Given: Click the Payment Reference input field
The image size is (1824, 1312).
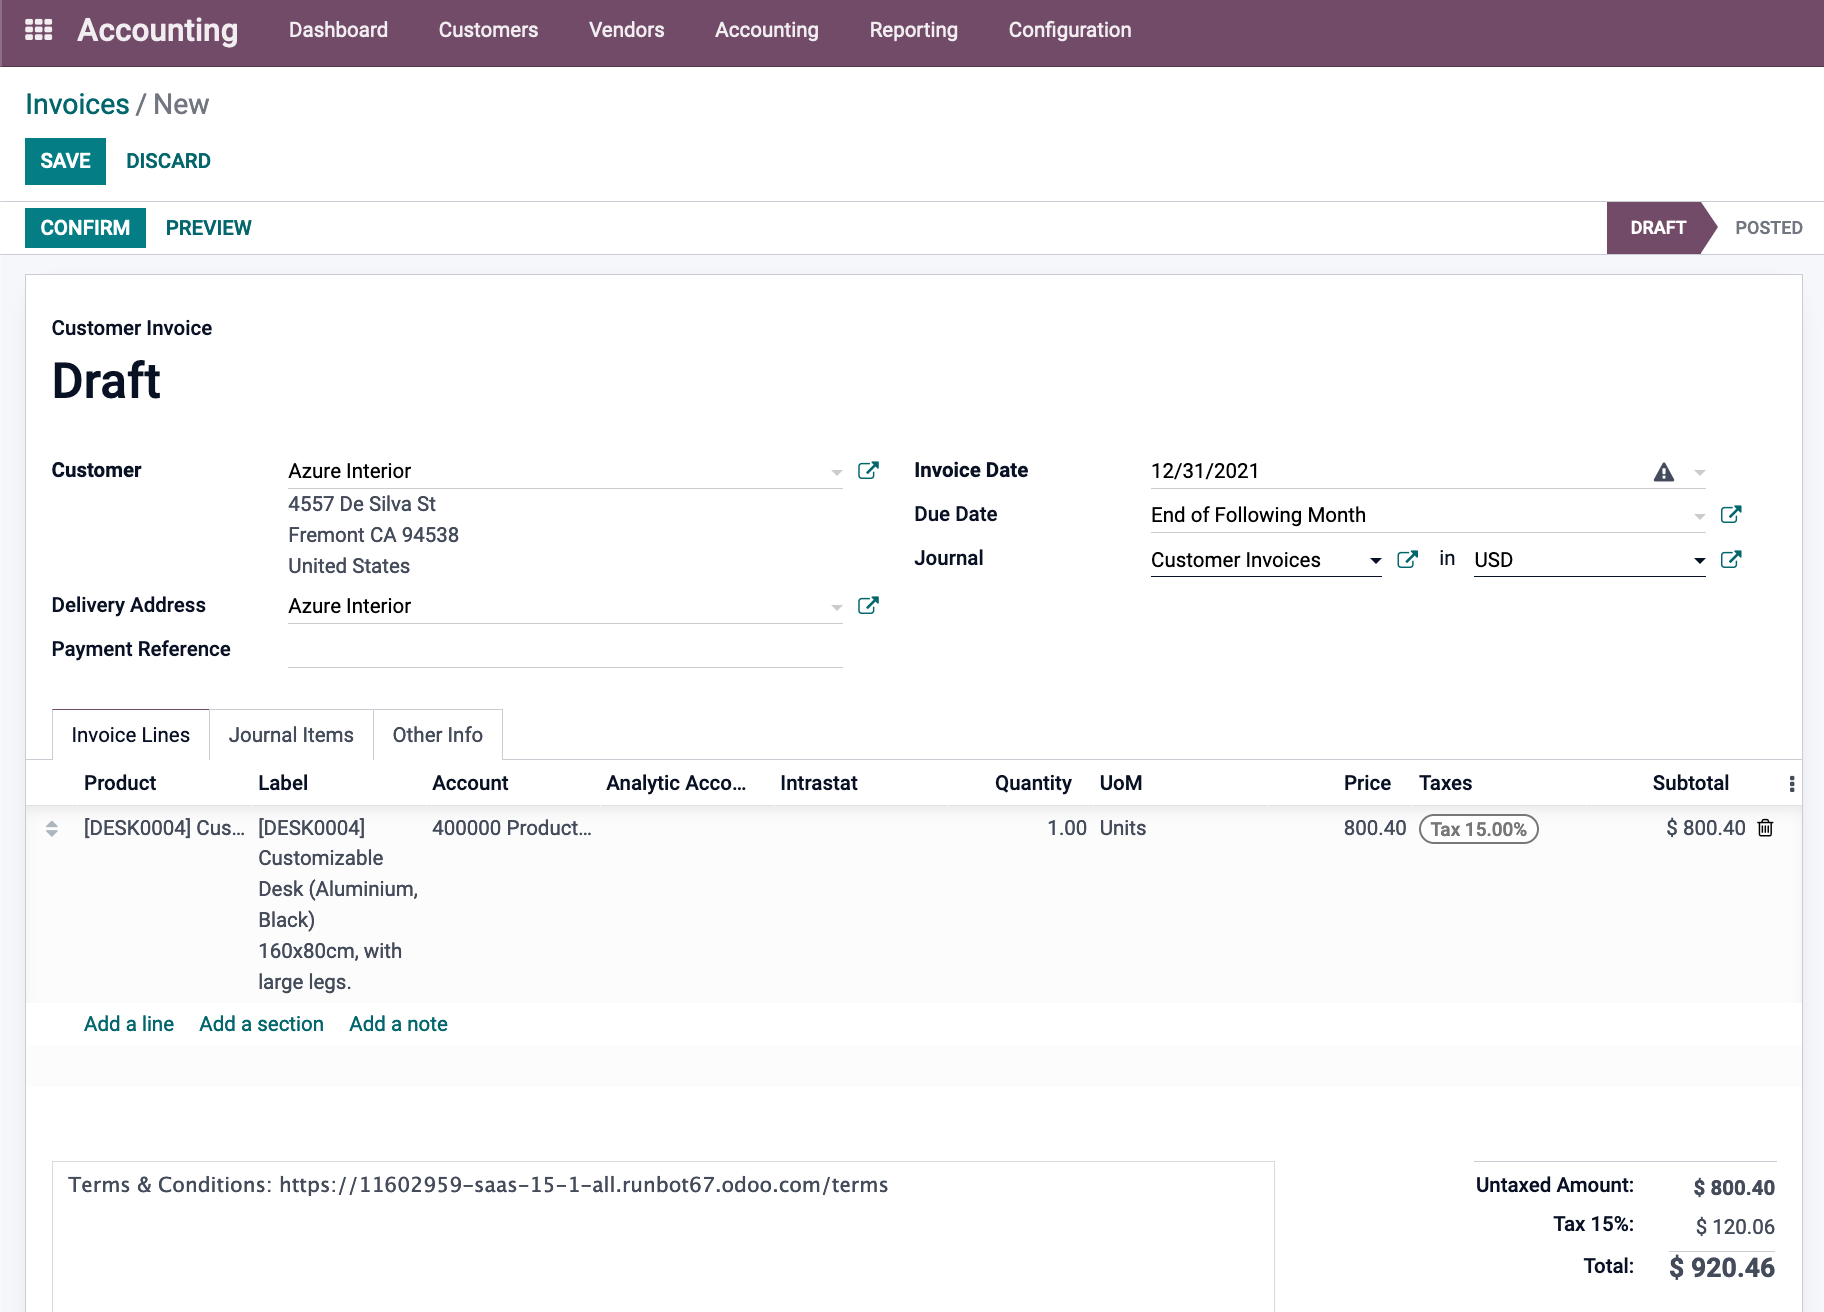Looking at the screenshot, I should tap(565, 650).
